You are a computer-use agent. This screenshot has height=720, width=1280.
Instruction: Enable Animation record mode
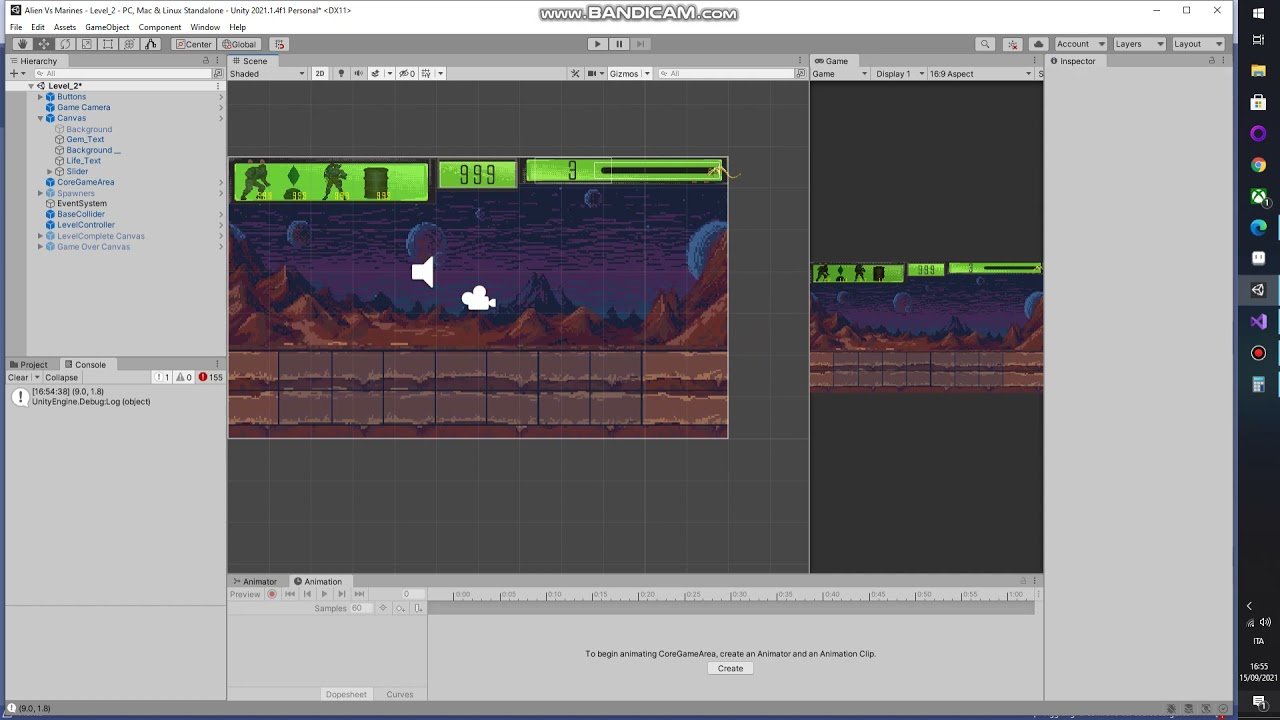[x=271, y=594]
